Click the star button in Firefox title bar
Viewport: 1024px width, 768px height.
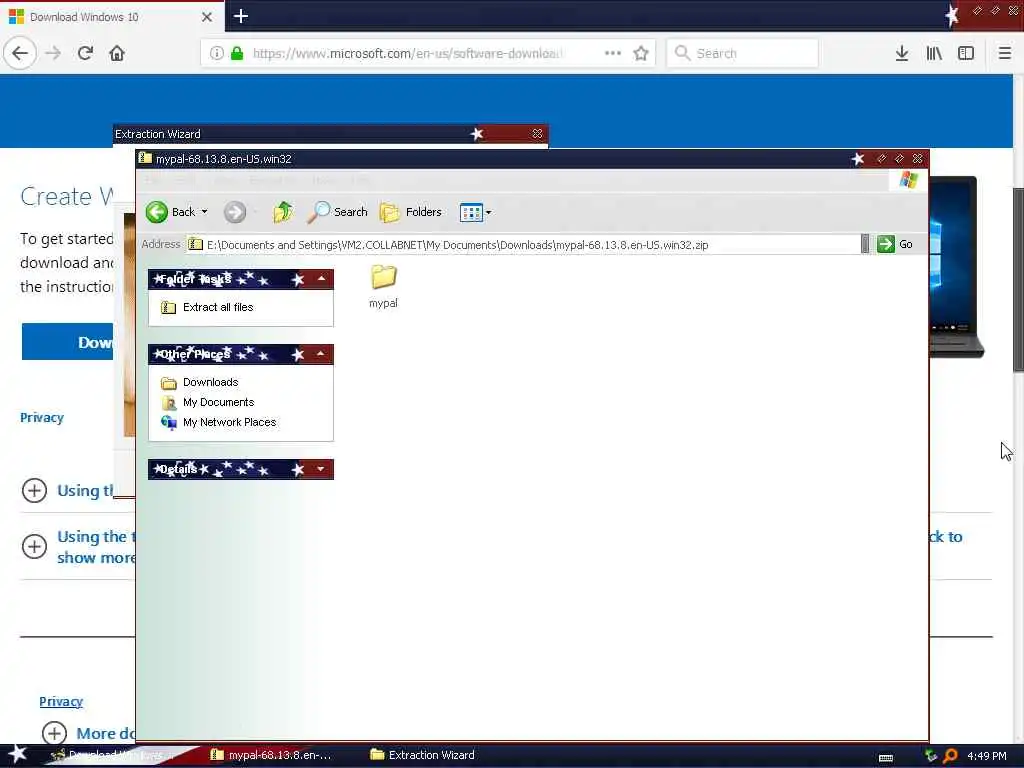point(952,14)
